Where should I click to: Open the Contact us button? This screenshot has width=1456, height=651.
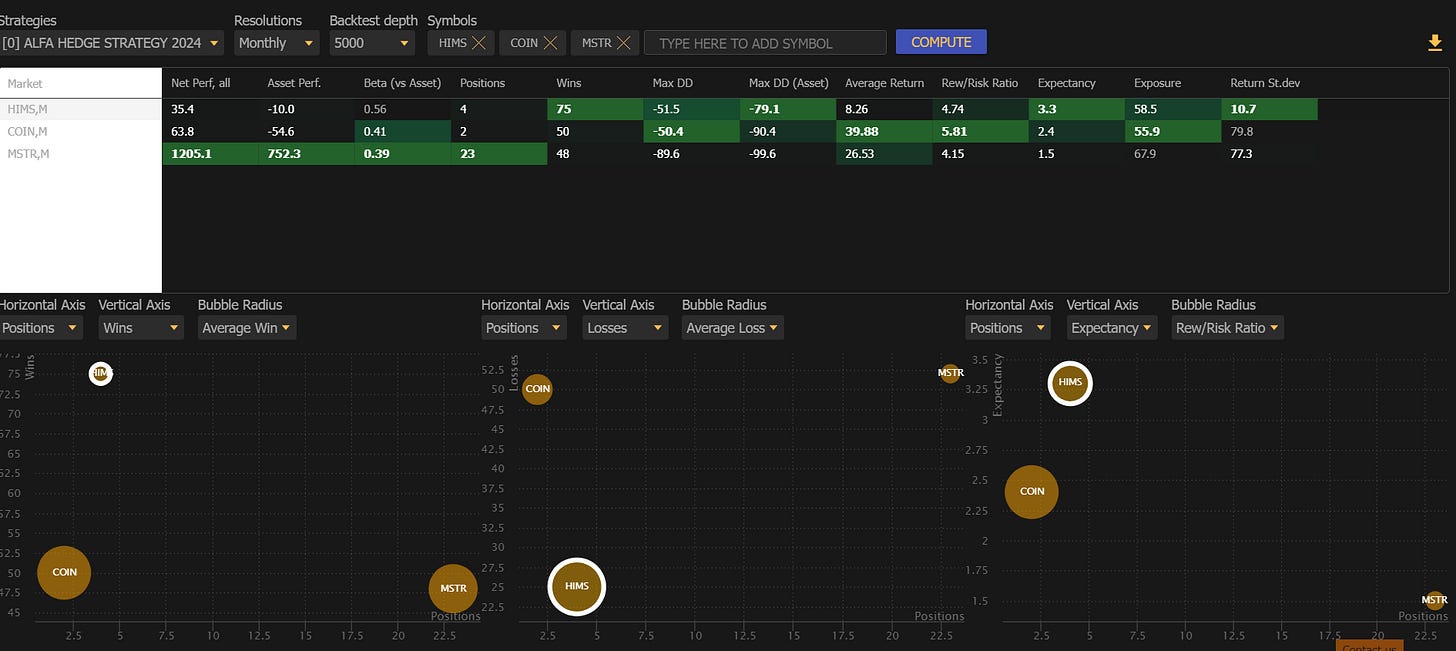(1369, 646)
